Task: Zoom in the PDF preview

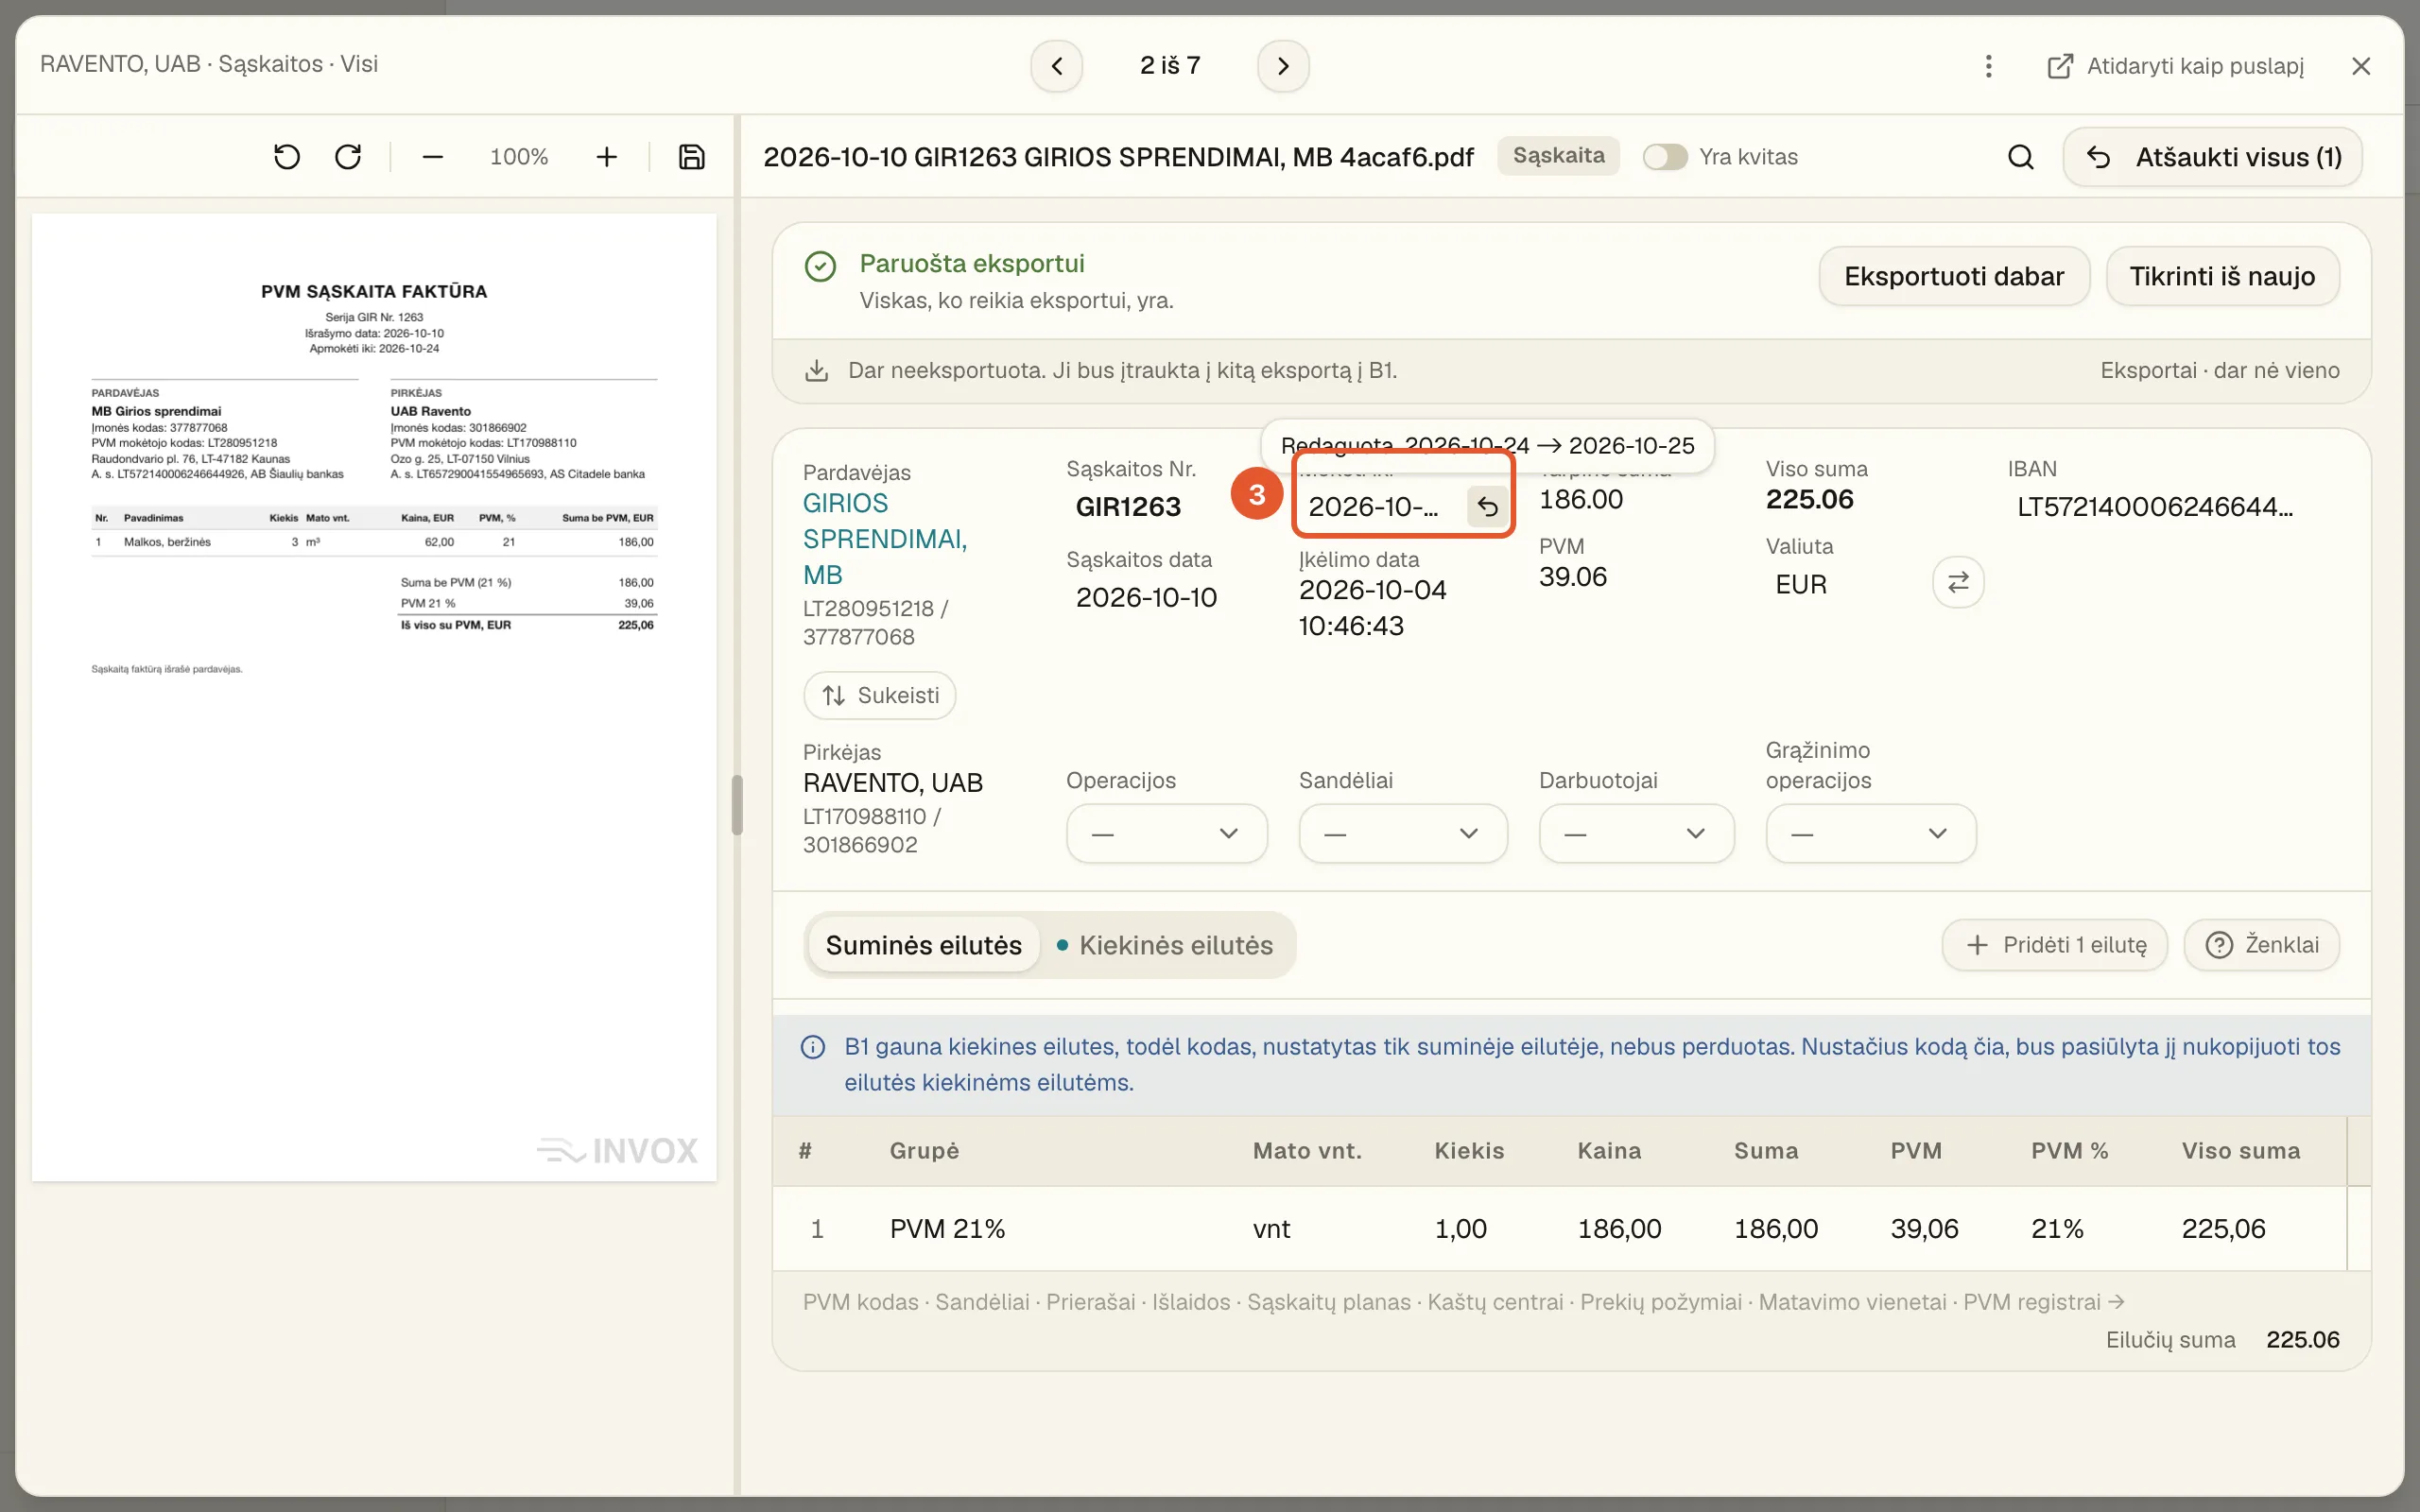Action: [606, 157]
